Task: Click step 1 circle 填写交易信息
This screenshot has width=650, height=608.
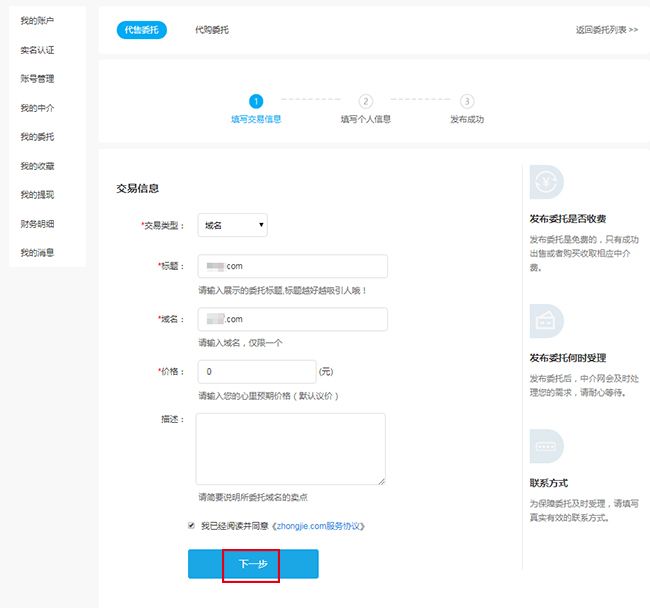Action: point(256,101)
